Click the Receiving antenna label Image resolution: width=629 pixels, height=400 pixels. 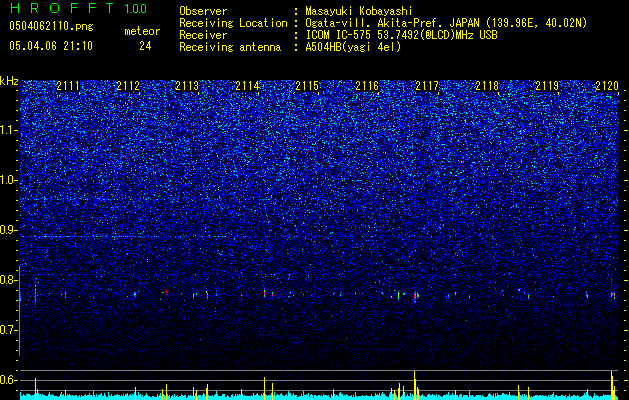pyautogui.click(x=230, y=47)
